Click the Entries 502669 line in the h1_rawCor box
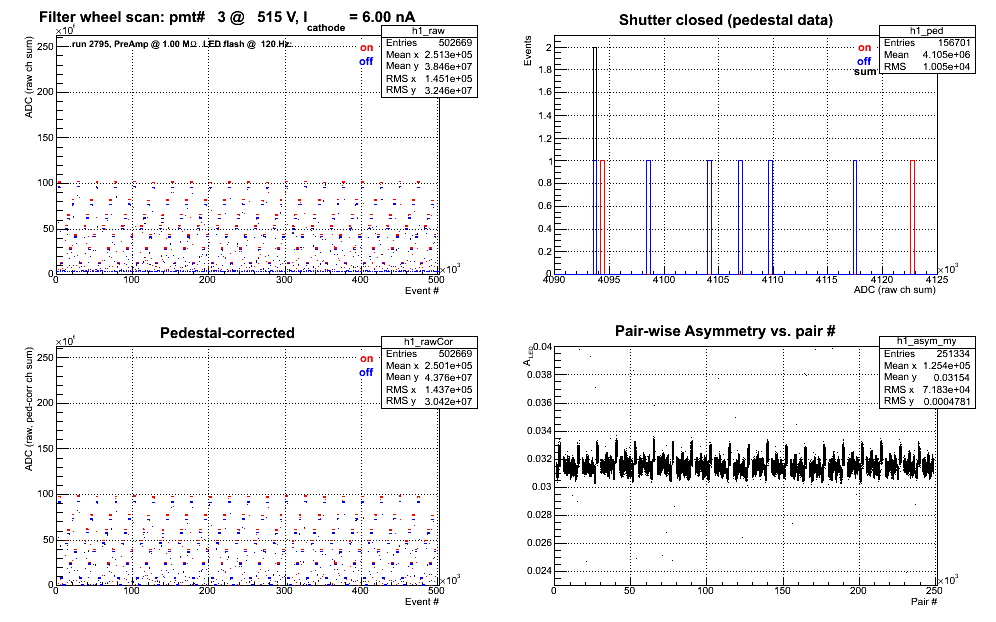 429,353
